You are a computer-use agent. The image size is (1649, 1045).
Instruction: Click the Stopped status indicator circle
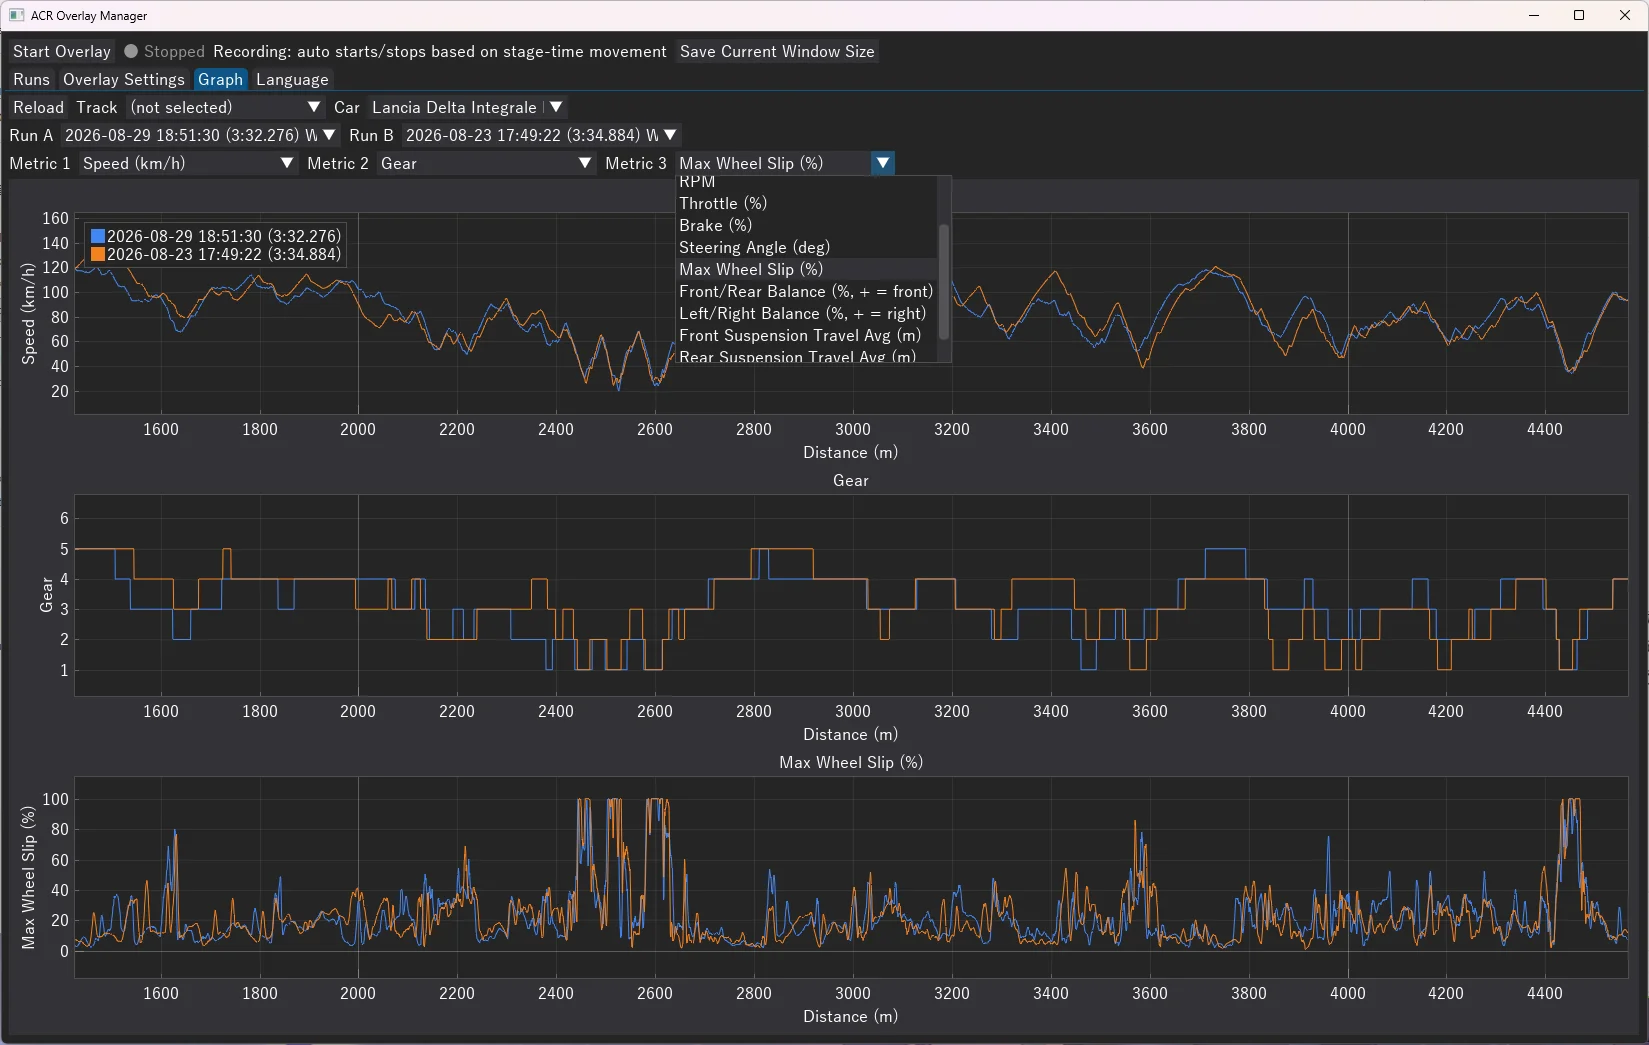click(131, 51)
